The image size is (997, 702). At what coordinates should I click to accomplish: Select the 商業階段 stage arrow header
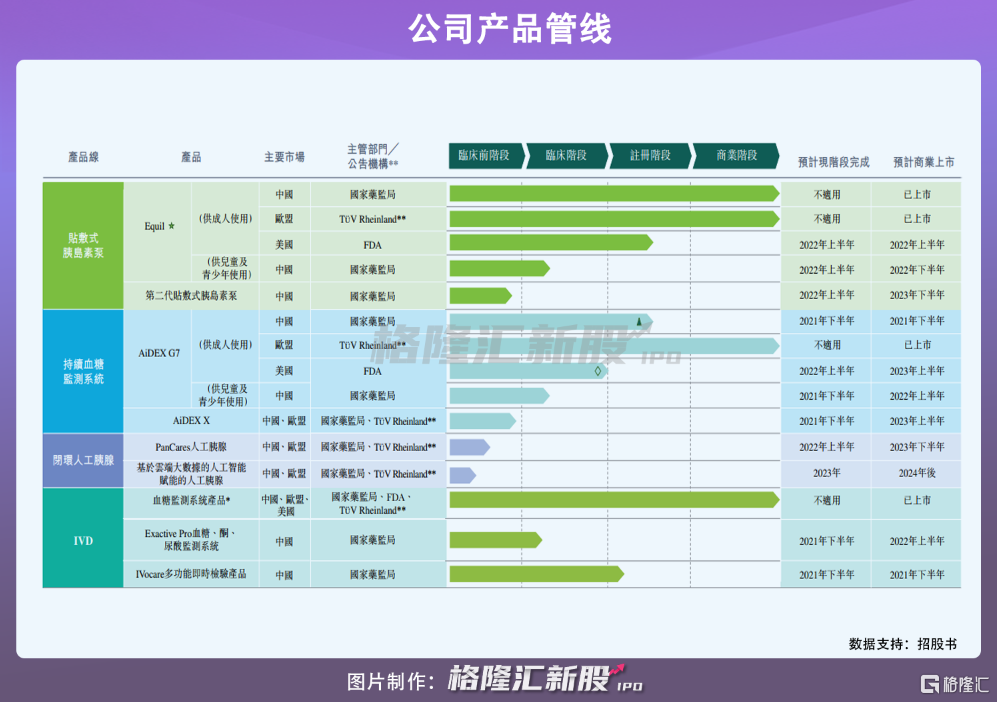click(736, 156)
